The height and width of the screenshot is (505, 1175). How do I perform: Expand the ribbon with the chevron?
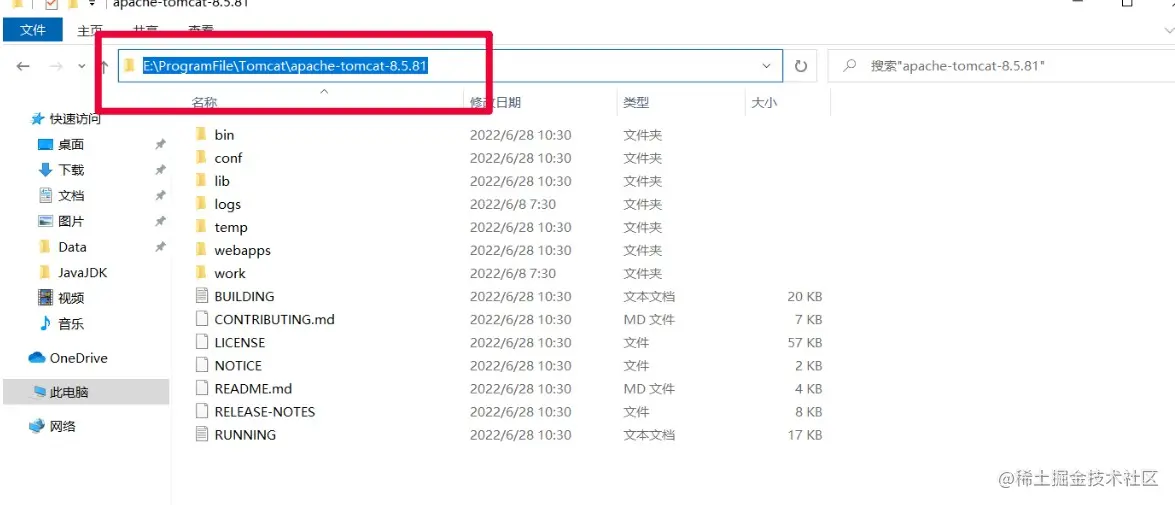[x=1168, y=31]
